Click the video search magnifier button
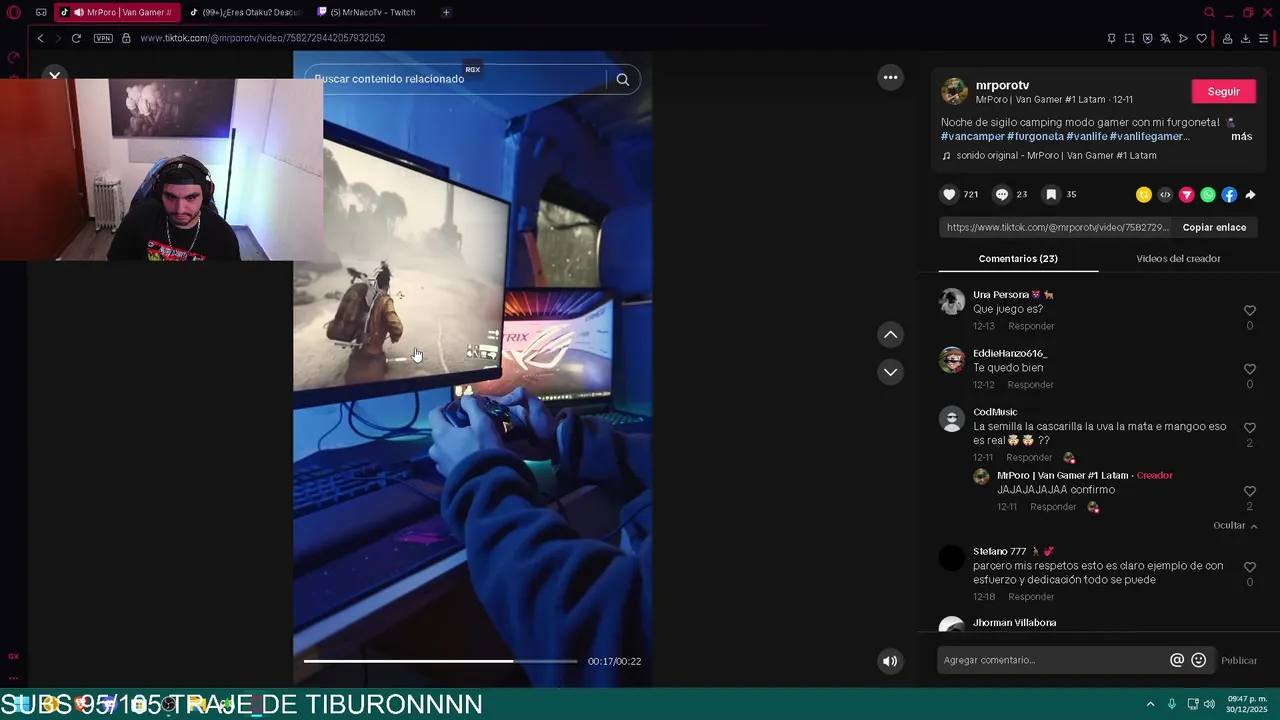 (623, 79)
